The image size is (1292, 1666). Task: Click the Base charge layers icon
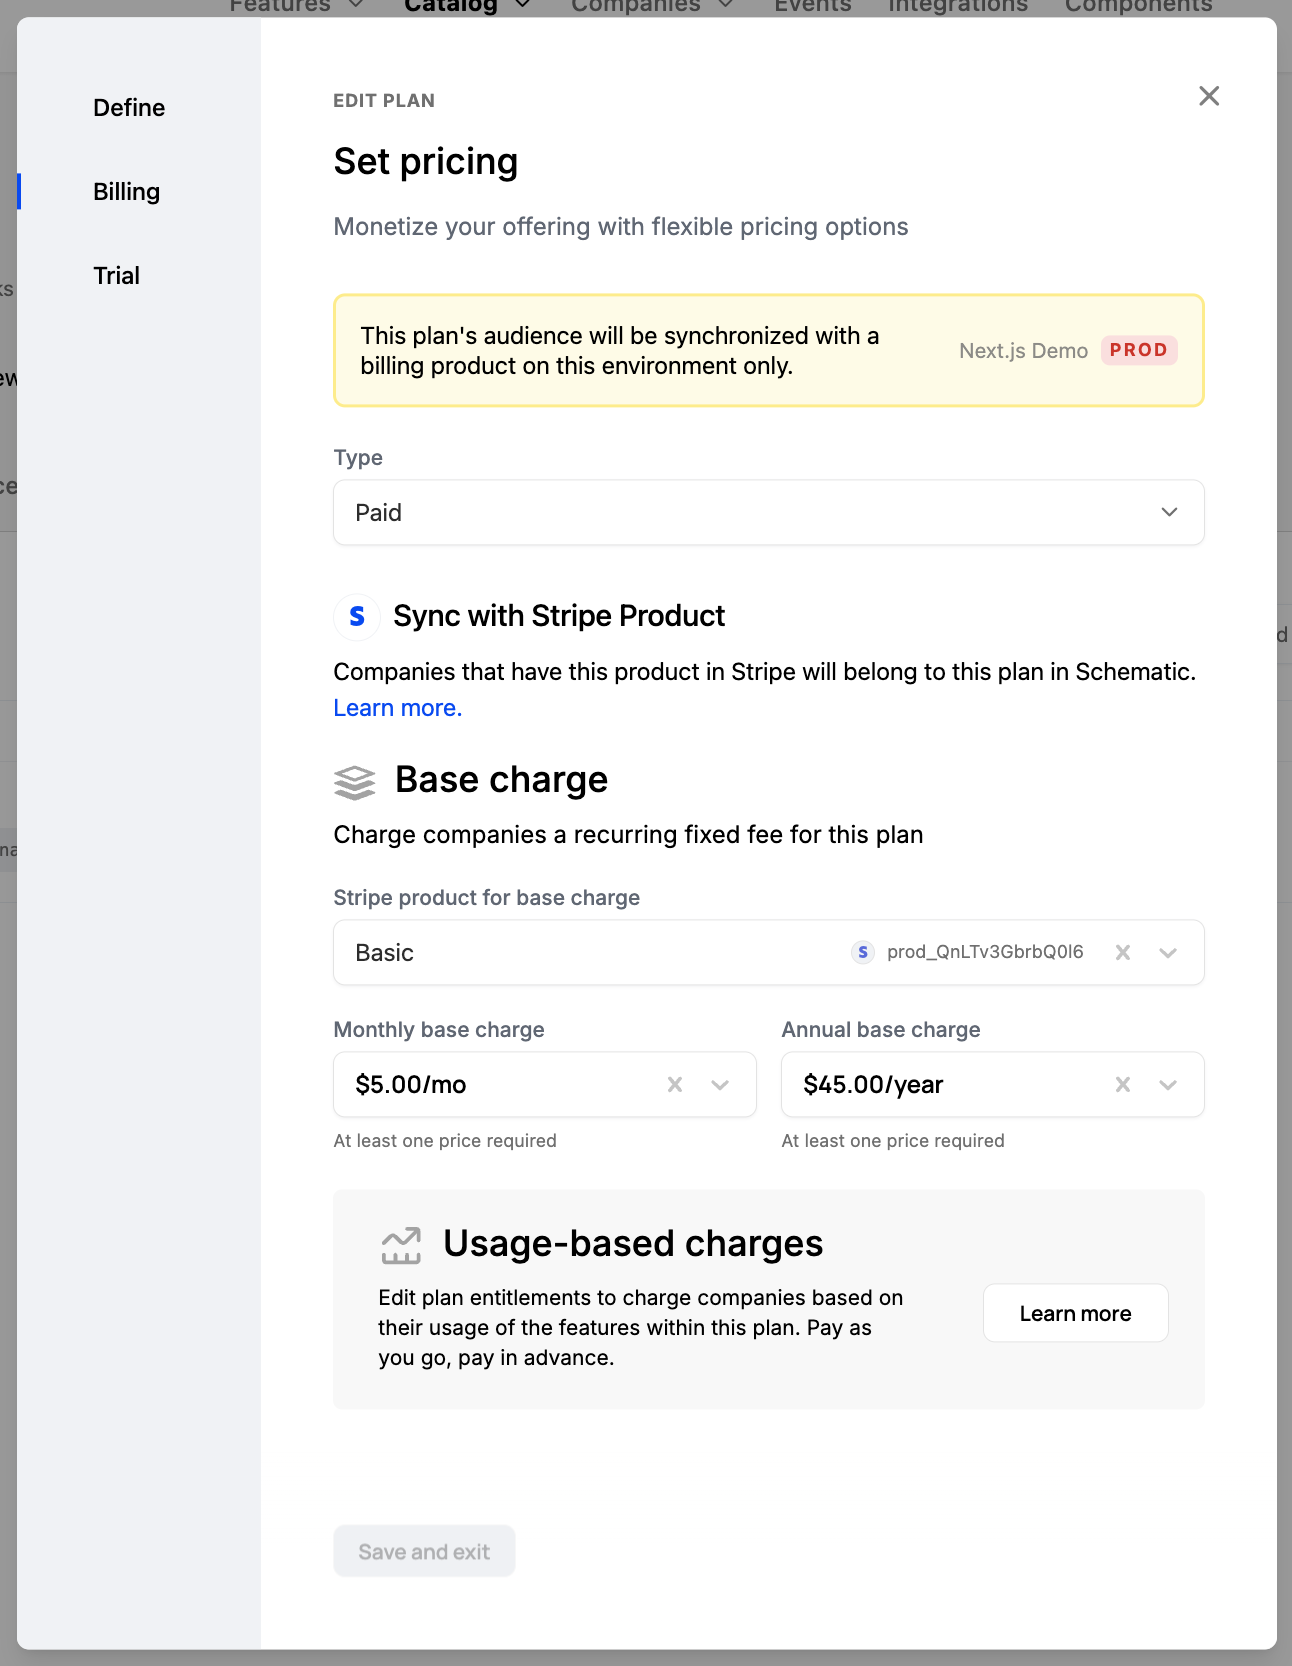354,782
